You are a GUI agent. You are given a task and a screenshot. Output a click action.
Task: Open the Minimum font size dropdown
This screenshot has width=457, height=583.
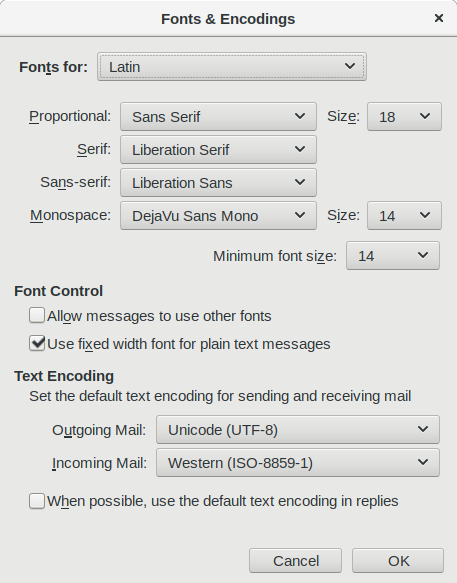point(393,256)
